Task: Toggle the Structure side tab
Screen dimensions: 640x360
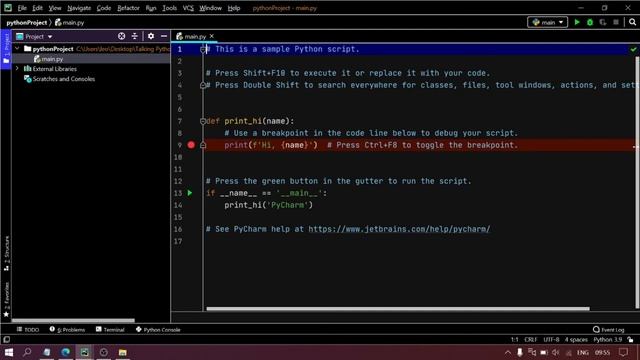Action: click(x=6, y=253)
